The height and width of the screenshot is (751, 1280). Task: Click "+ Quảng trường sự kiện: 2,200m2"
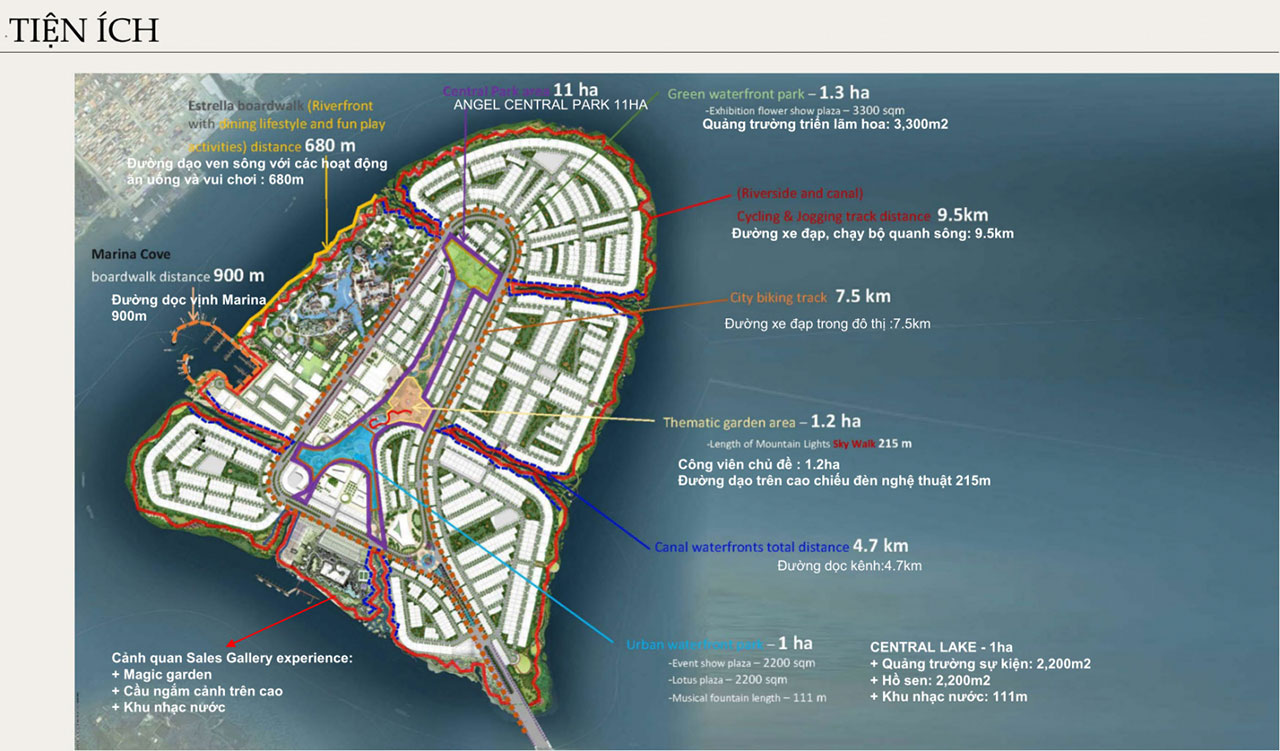point(980,663)
